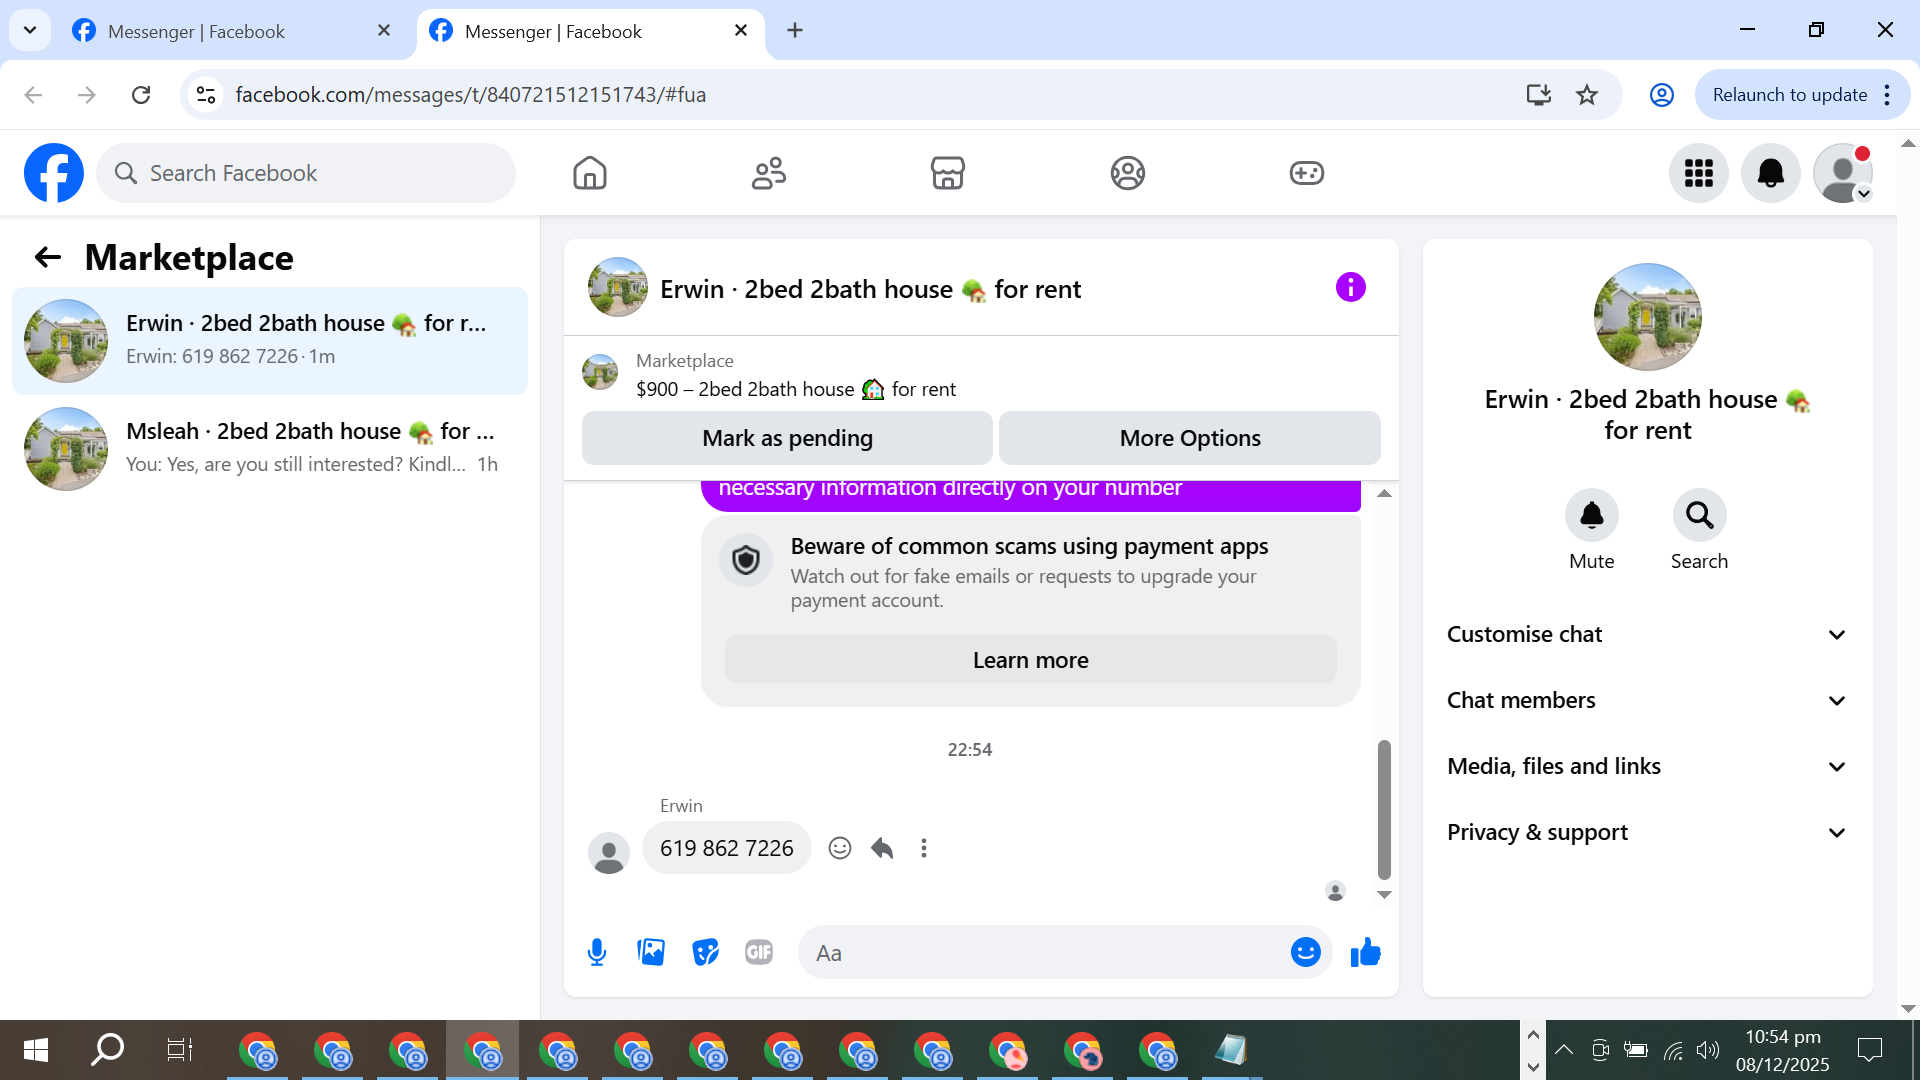Open Windows Start menu
Screen dimensions: 1920x1080
point(36,1050)
